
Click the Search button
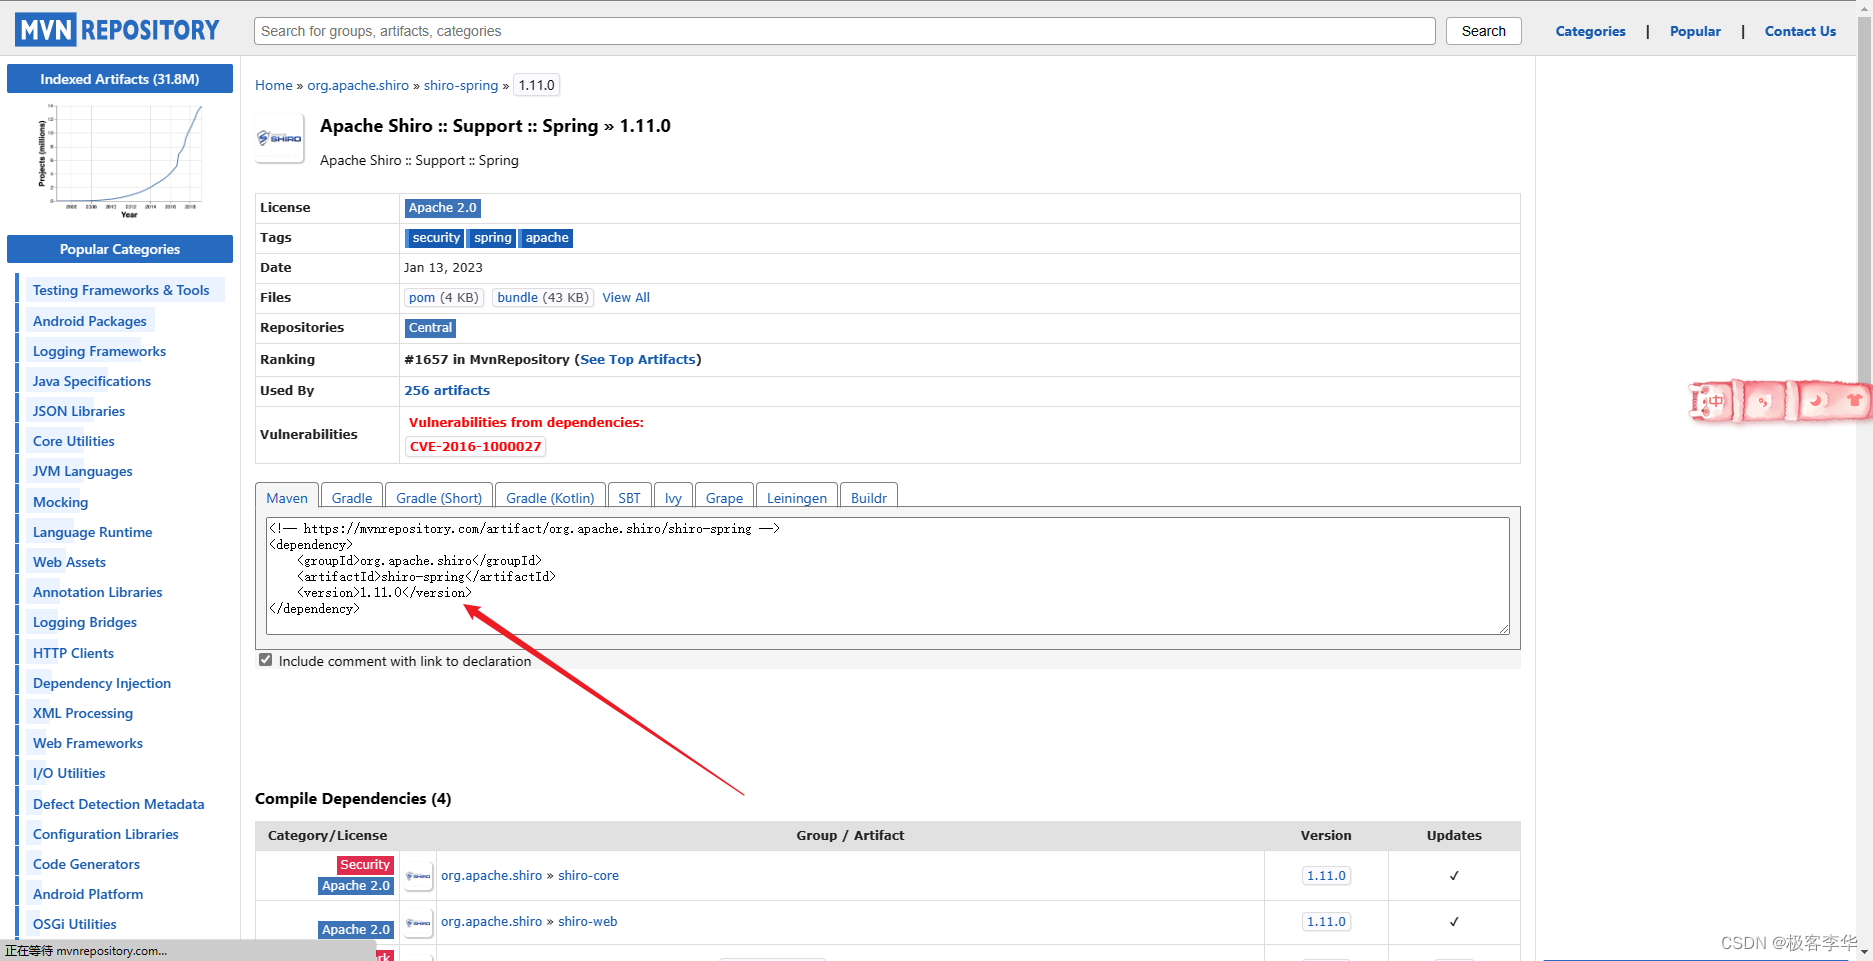pyautogui.click(x=1484, y=31)
